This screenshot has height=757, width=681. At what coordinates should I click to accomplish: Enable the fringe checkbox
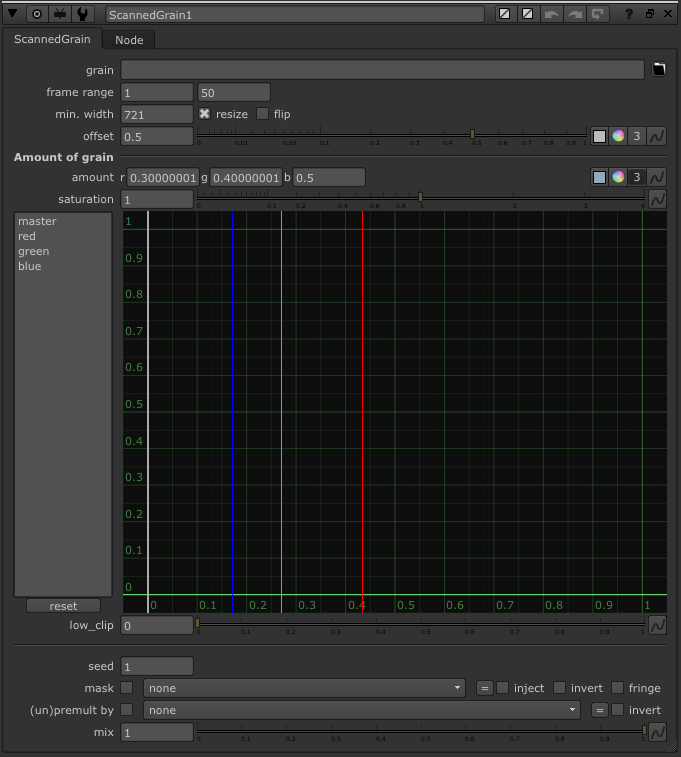[x=617, y=687]
